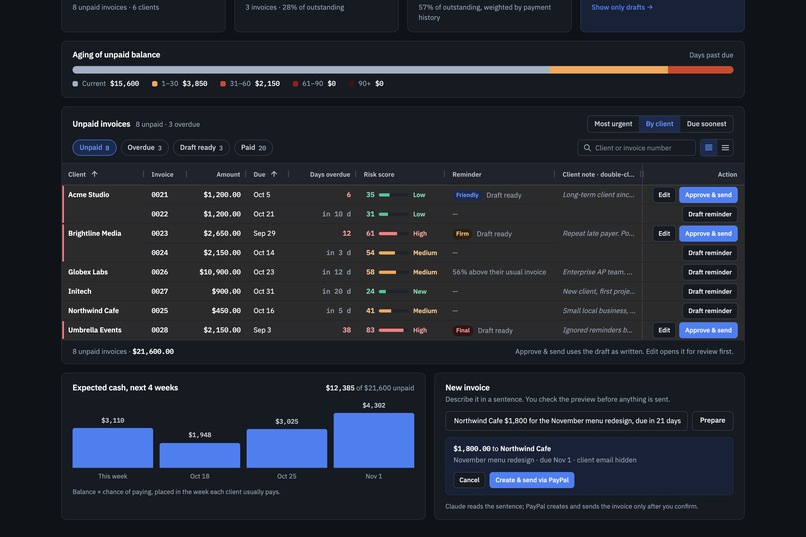The width and height of the screenshot is (806, 537).
Task: Toggle sort arrow on Client column
Action: pyautogui.click(x=95, y=174)
